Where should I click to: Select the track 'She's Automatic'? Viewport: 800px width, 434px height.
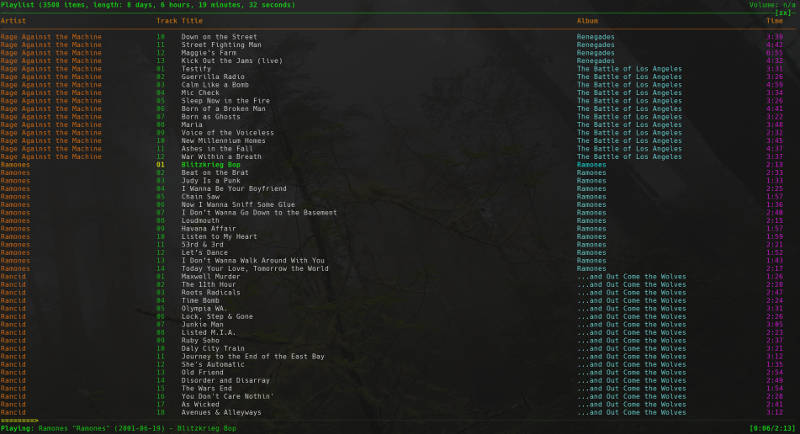[x=213, y=364]
